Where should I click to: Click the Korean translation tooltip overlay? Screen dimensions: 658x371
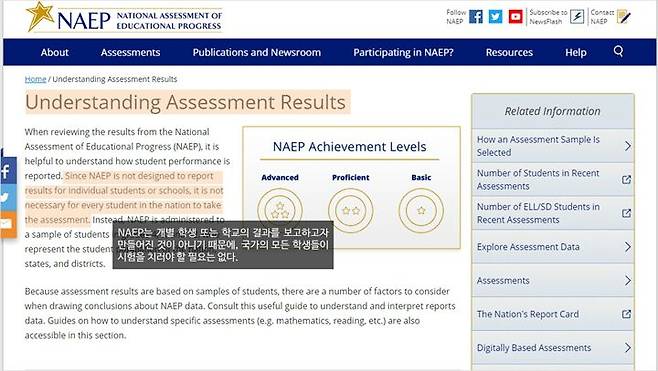223,245
